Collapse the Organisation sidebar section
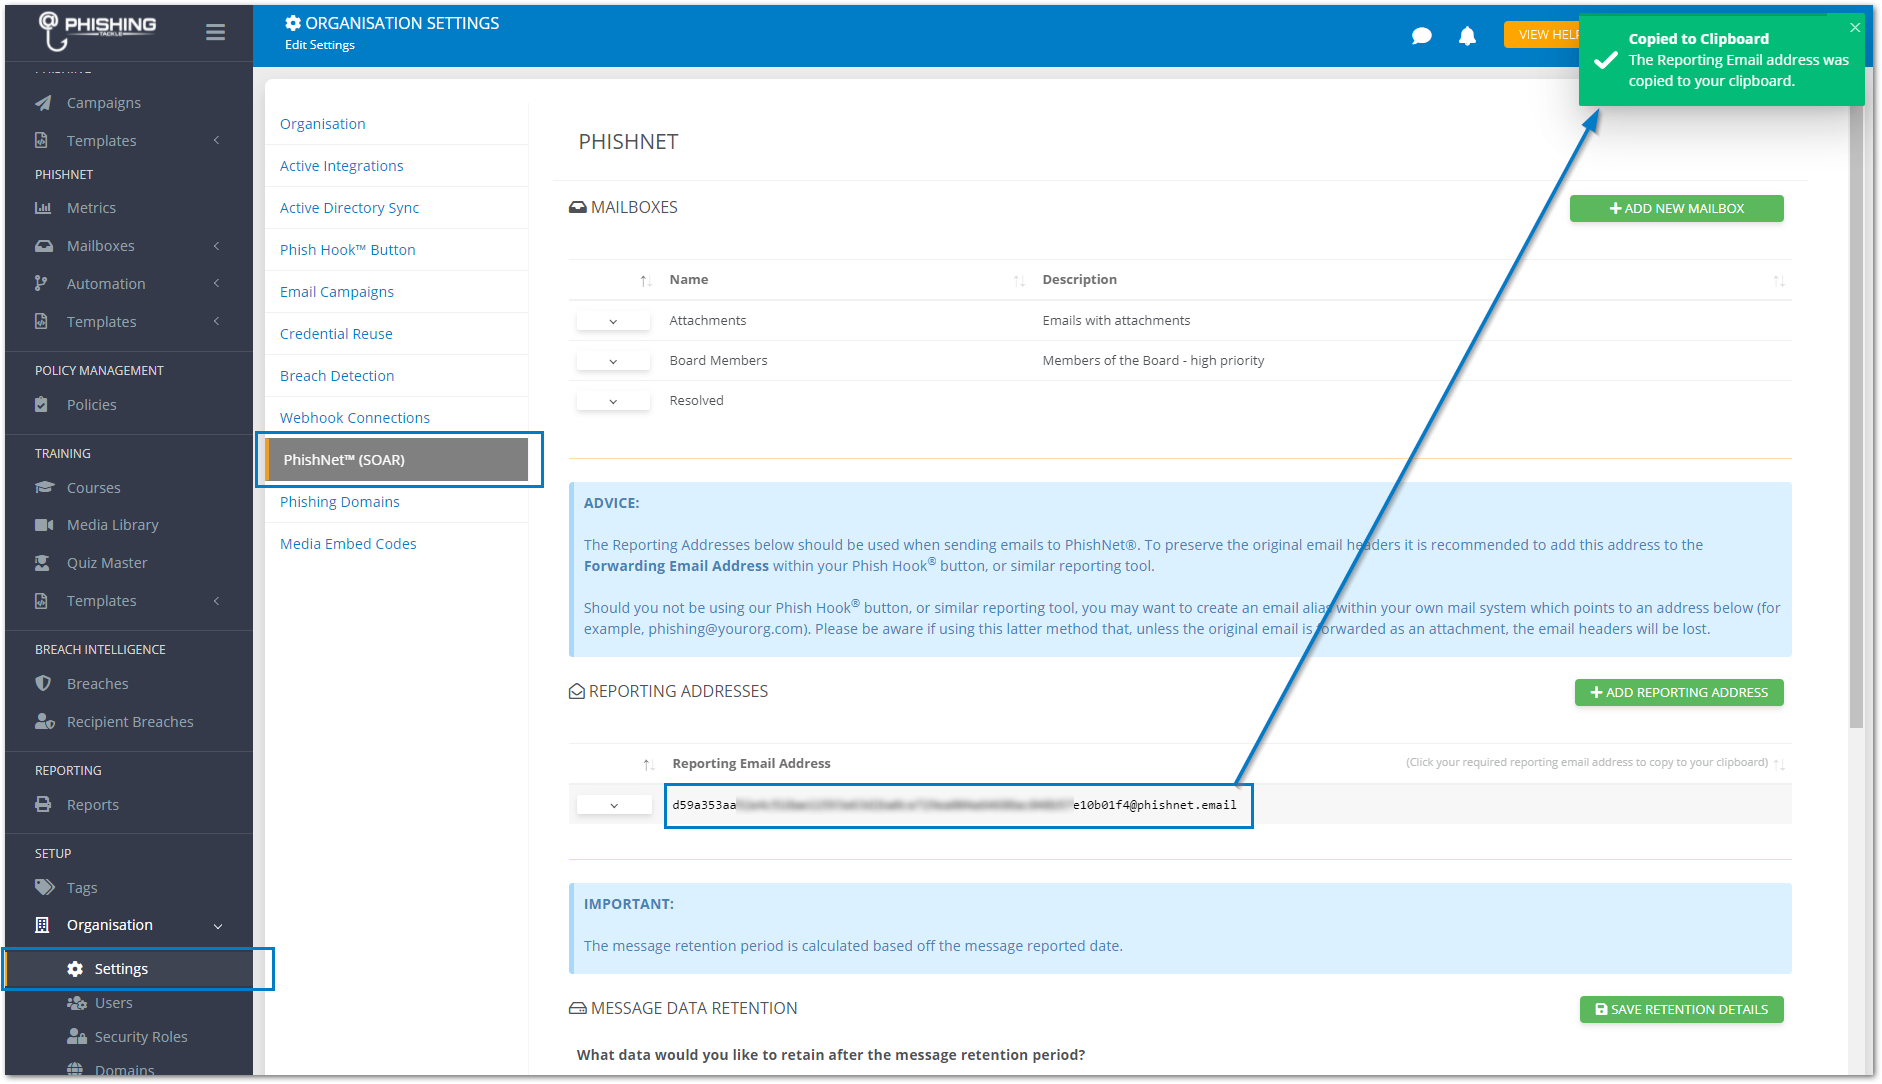This screenshot has width=1882, height=1084. coord(218,926)
